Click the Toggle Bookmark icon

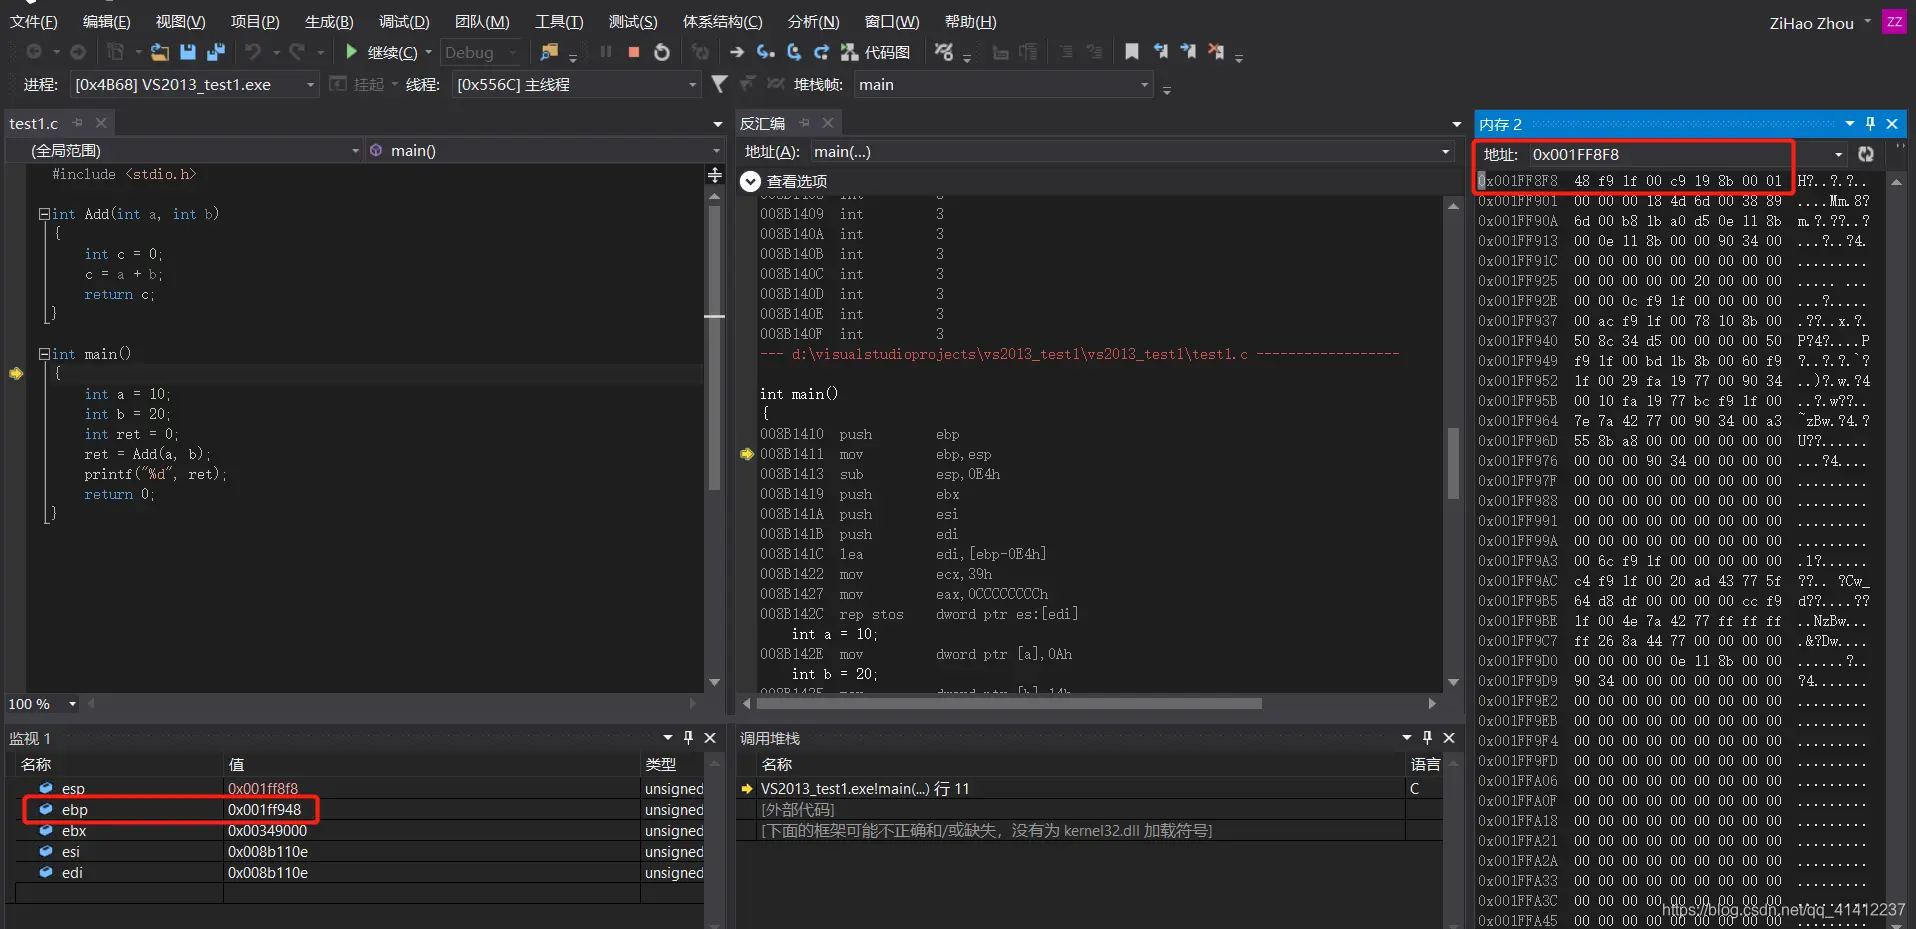tap(1132, 51)
